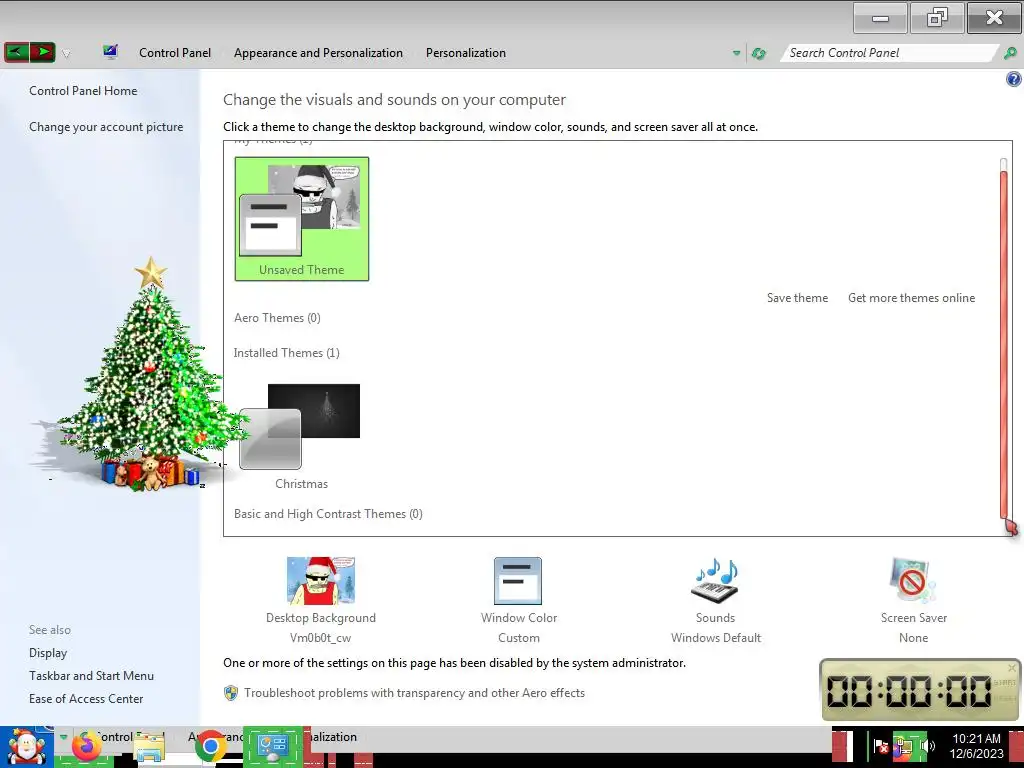Screen dimensions: 1024x768
Task: Click the search magnifier icon
Action: tap(1010, 53)
